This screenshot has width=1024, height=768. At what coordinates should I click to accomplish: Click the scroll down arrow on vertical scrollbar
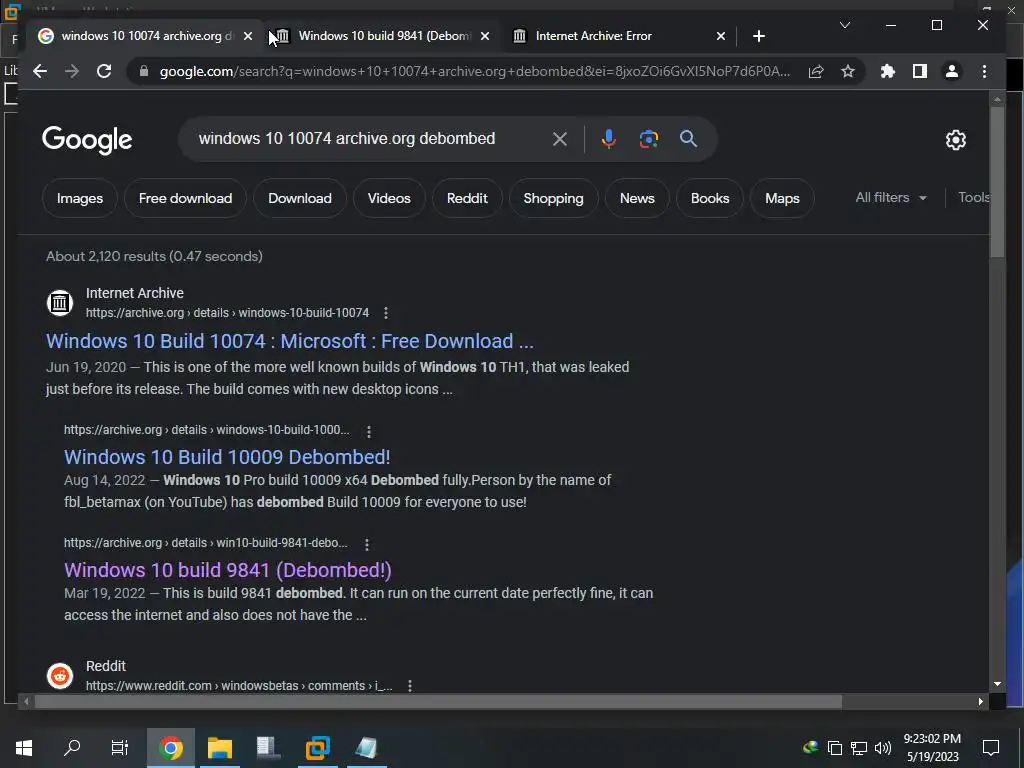997,684
